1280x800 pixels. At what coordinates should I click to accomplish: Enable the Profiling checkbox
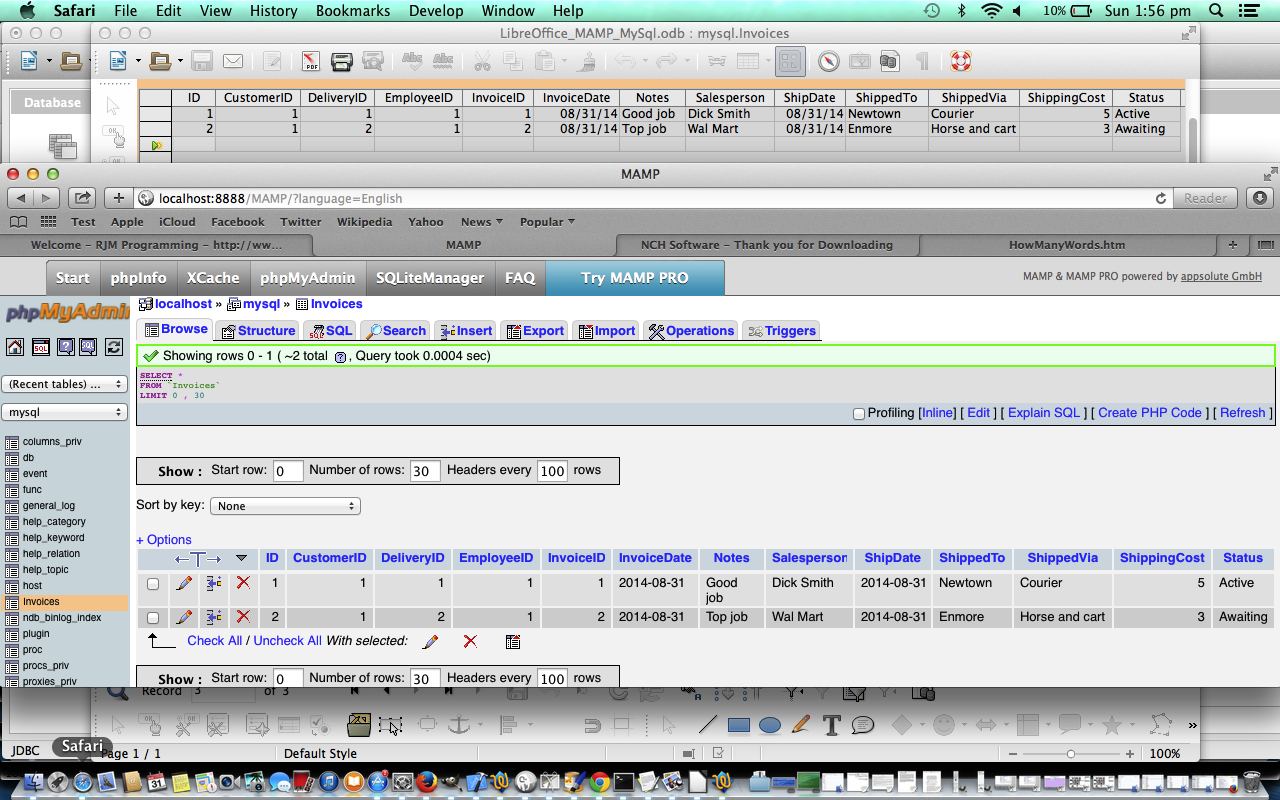tap(858, 414)
